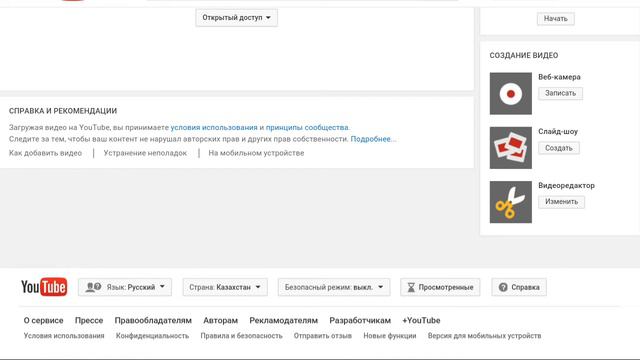The width and height of the screenshot is (640, 360).
Task: Click the Начать button
Action: pyautogui.click(x=556, y=19)
